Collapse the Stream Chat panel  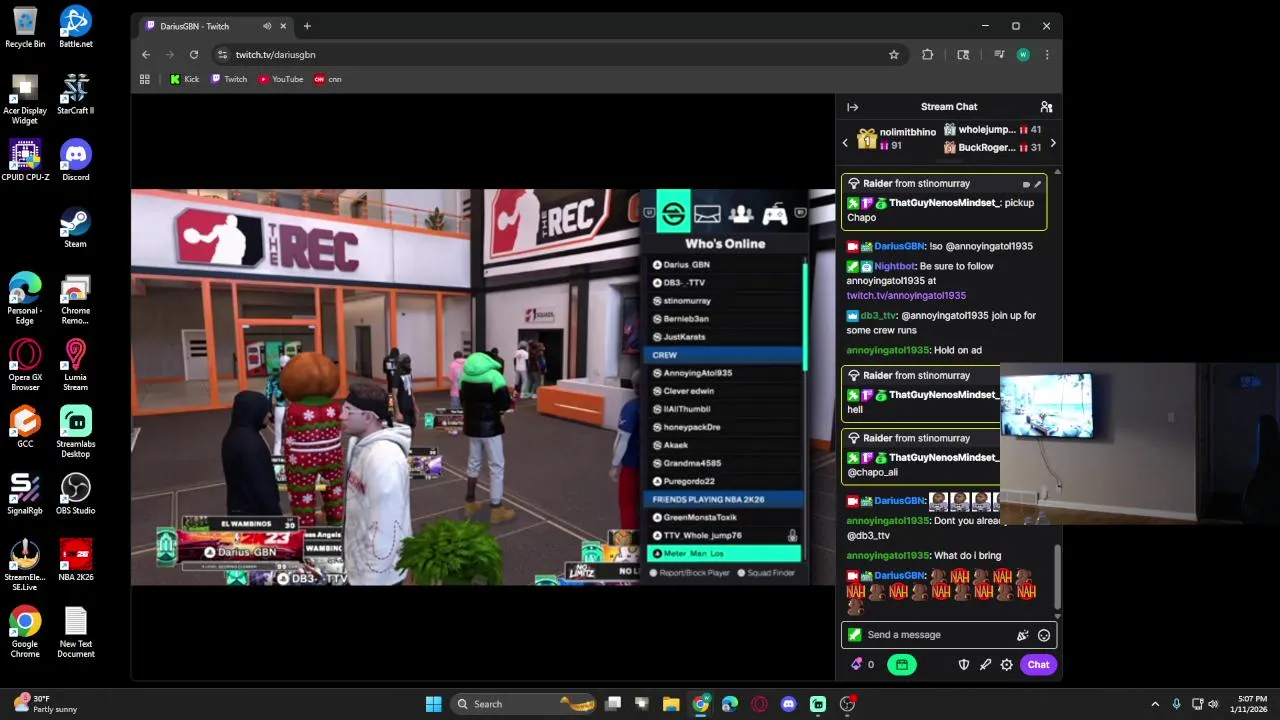coord(852,107)
